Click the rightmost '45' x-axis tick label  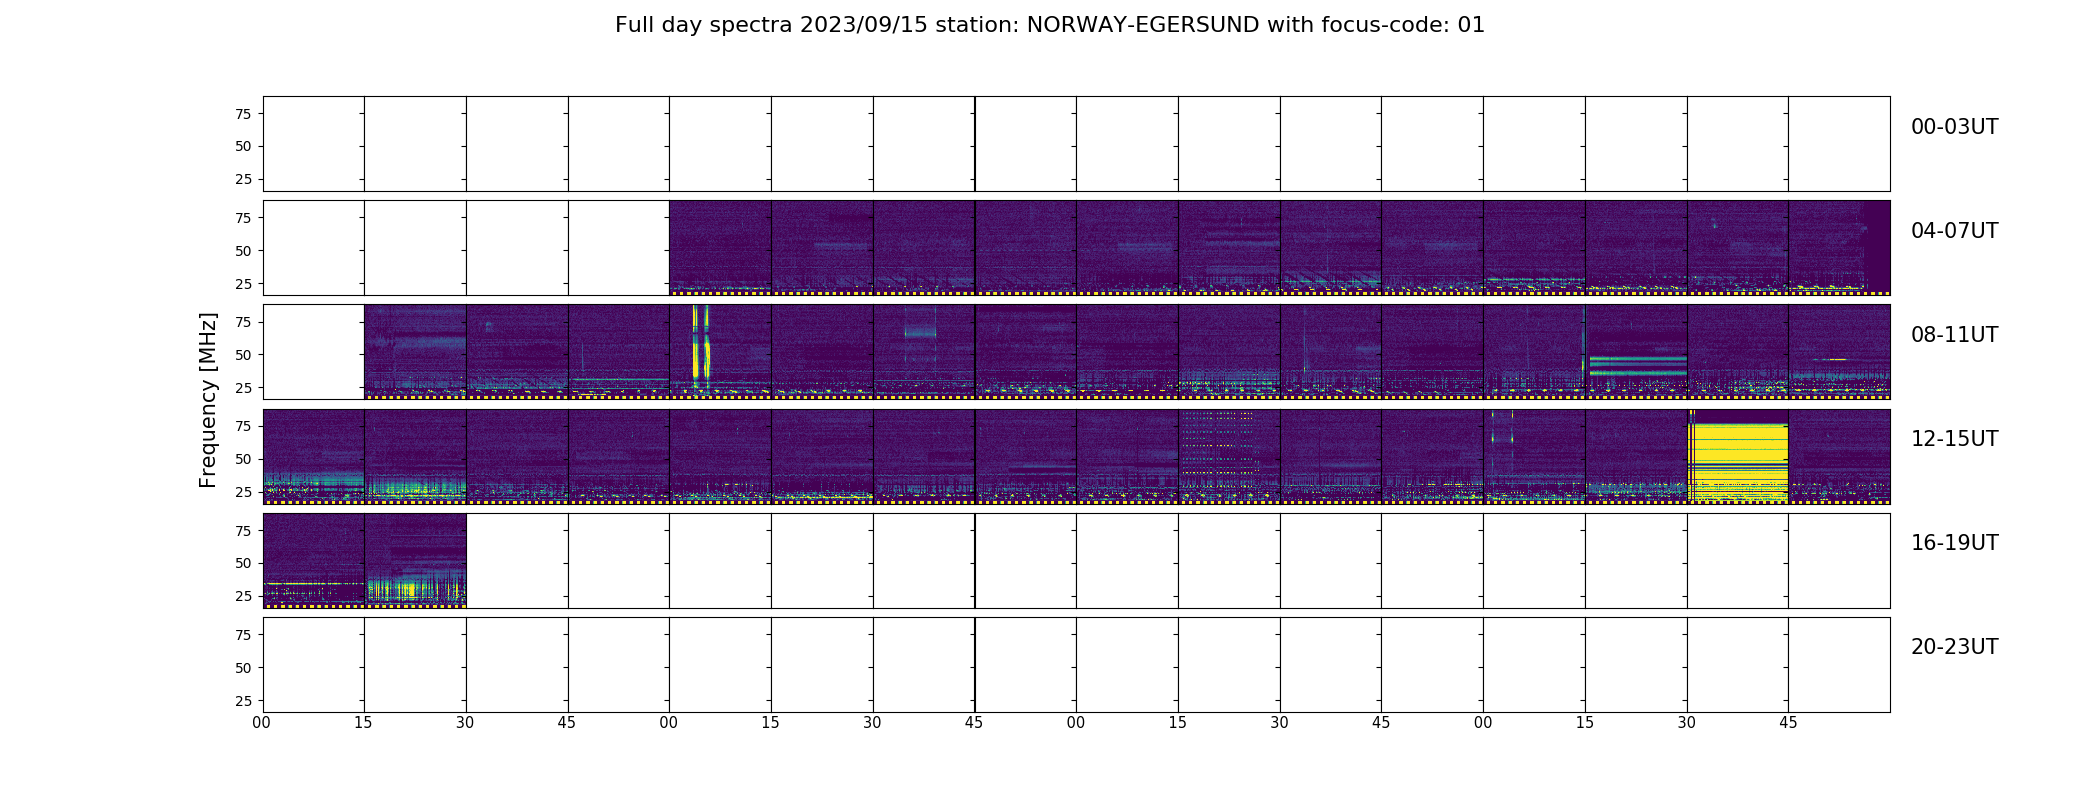(x=1788, y=723)
